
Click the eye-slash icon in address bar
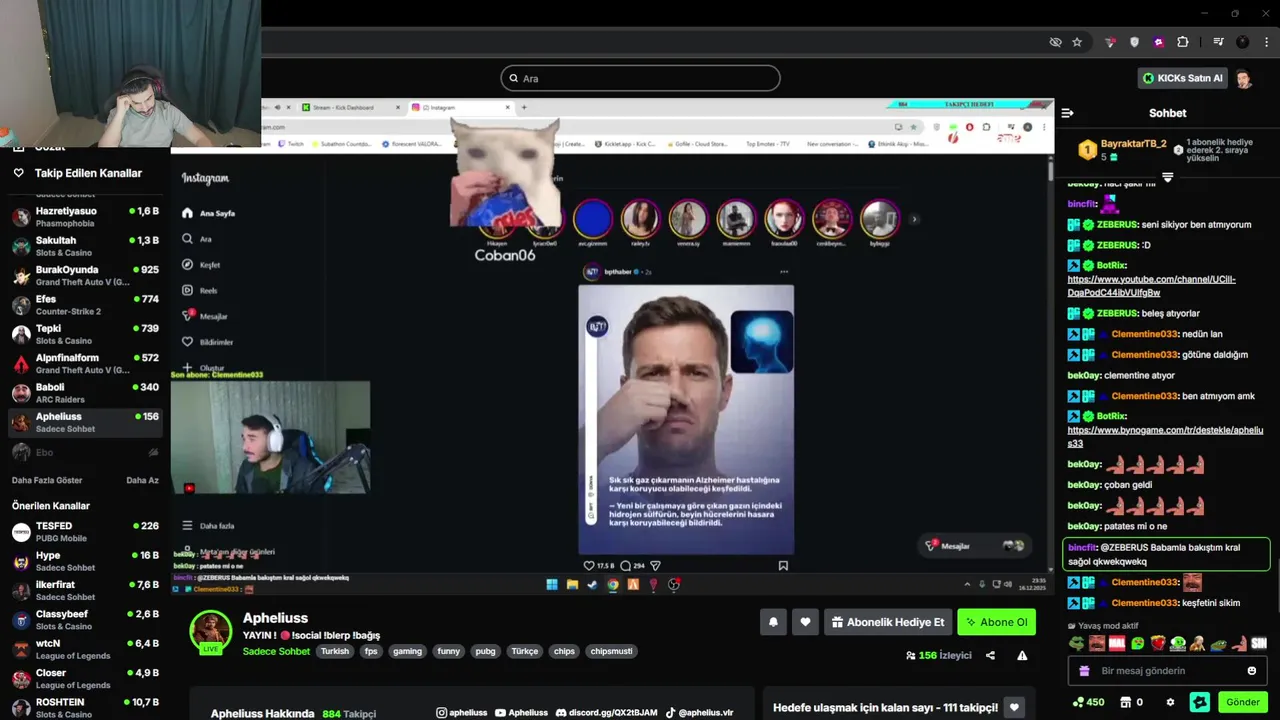[1055, 42]
